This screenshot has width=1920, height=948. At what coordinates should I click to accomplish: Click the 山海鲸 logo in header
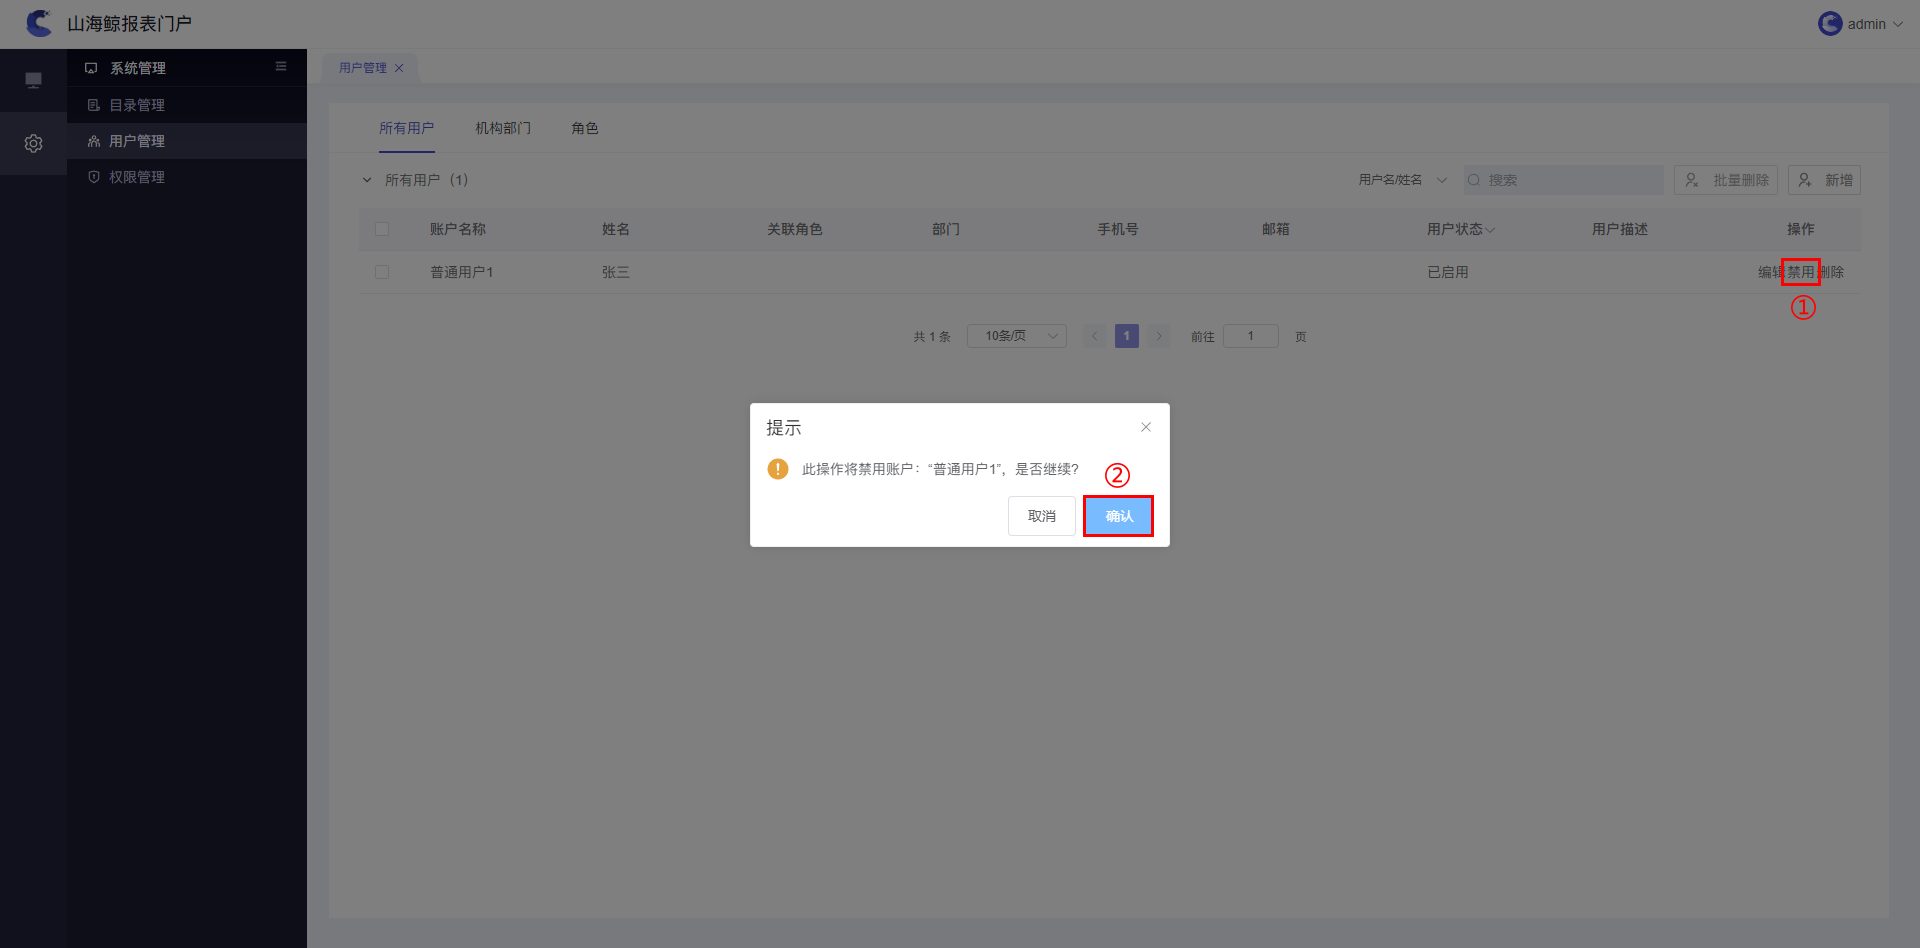click(x=39, y=23)
